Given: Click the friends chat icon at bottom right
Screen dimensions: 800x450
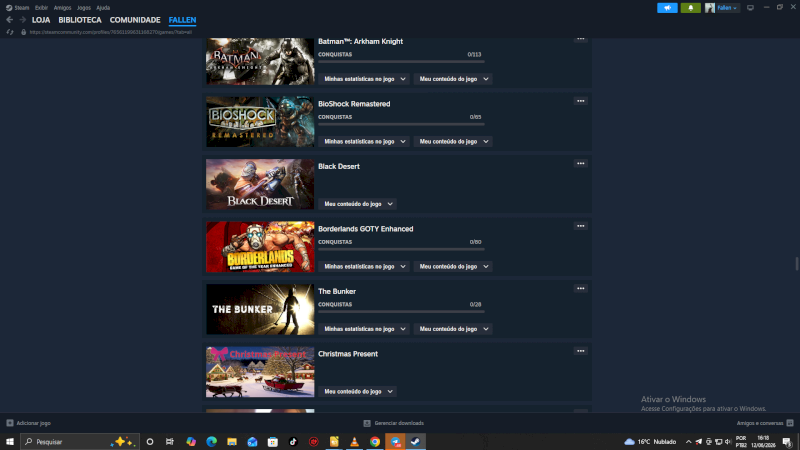Looking at the screenshot, I should (790, 423).
